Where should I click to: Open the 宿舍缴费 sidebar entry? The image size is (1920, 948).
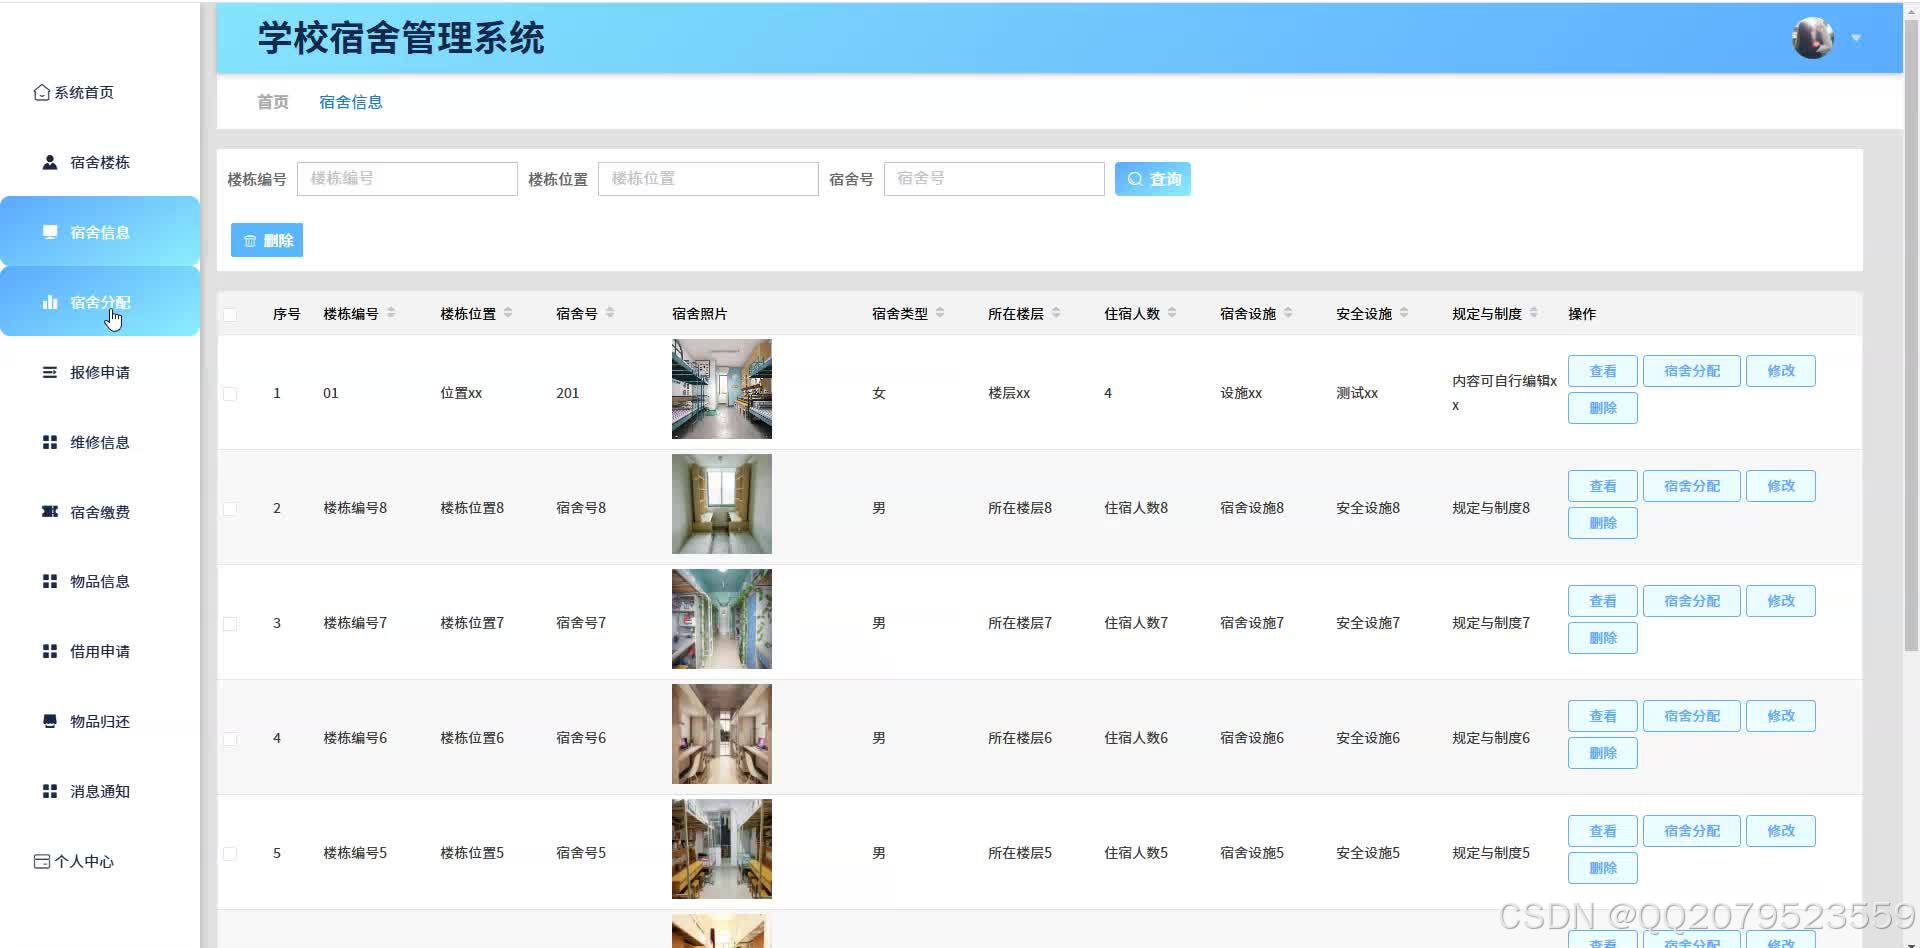(100, 512)
